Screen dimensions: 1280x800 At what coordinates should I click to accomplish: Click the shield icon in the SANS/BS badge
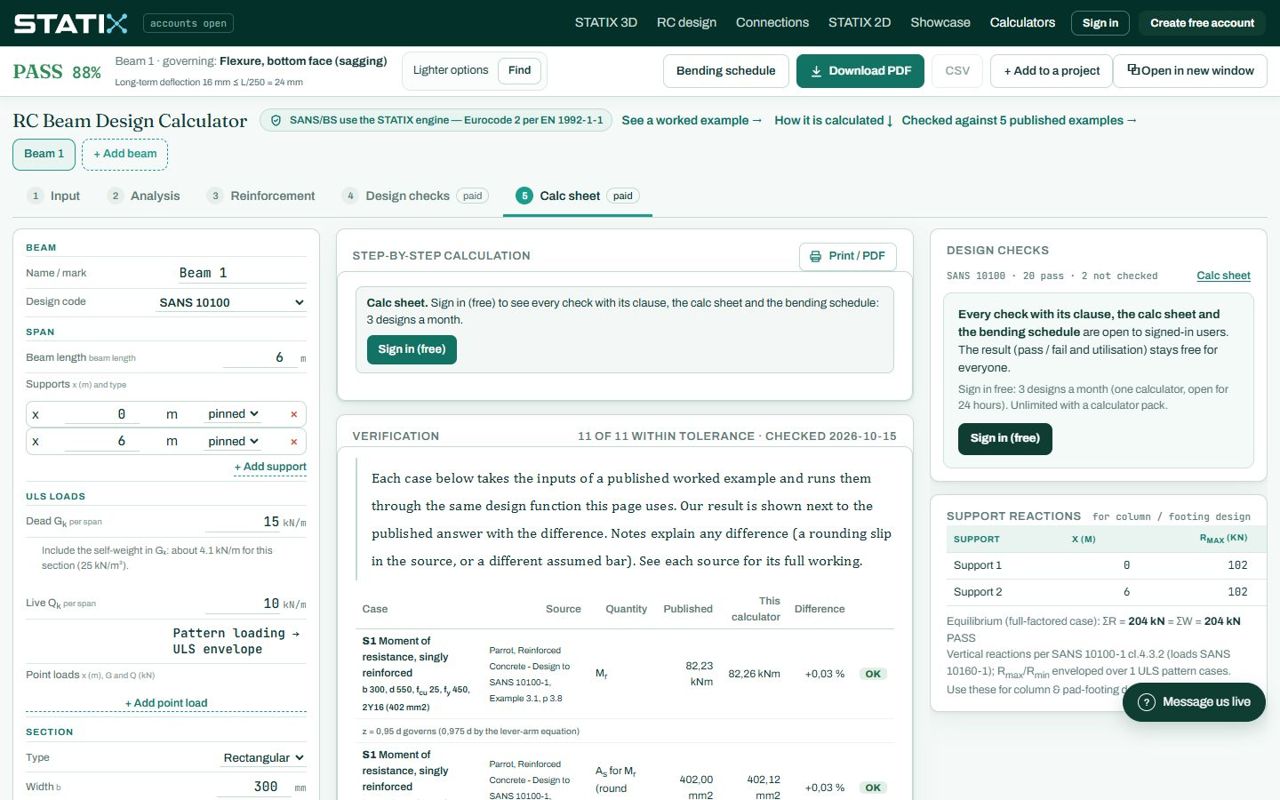click(x=276, y=120)
